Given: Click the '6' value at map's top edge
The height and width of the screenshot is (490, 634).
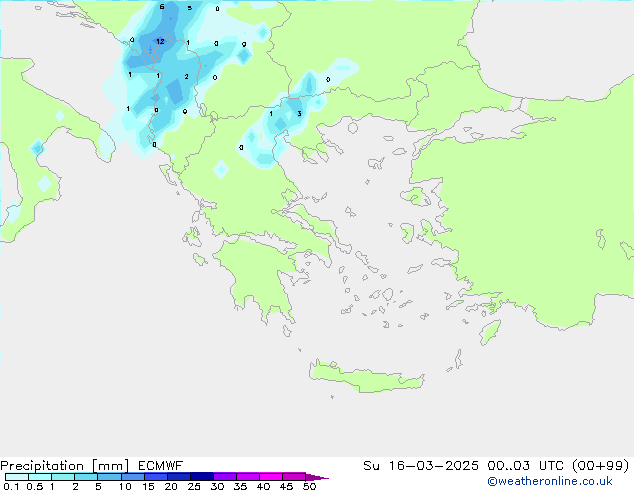Looking at the screenshot, I should (162, 6).
